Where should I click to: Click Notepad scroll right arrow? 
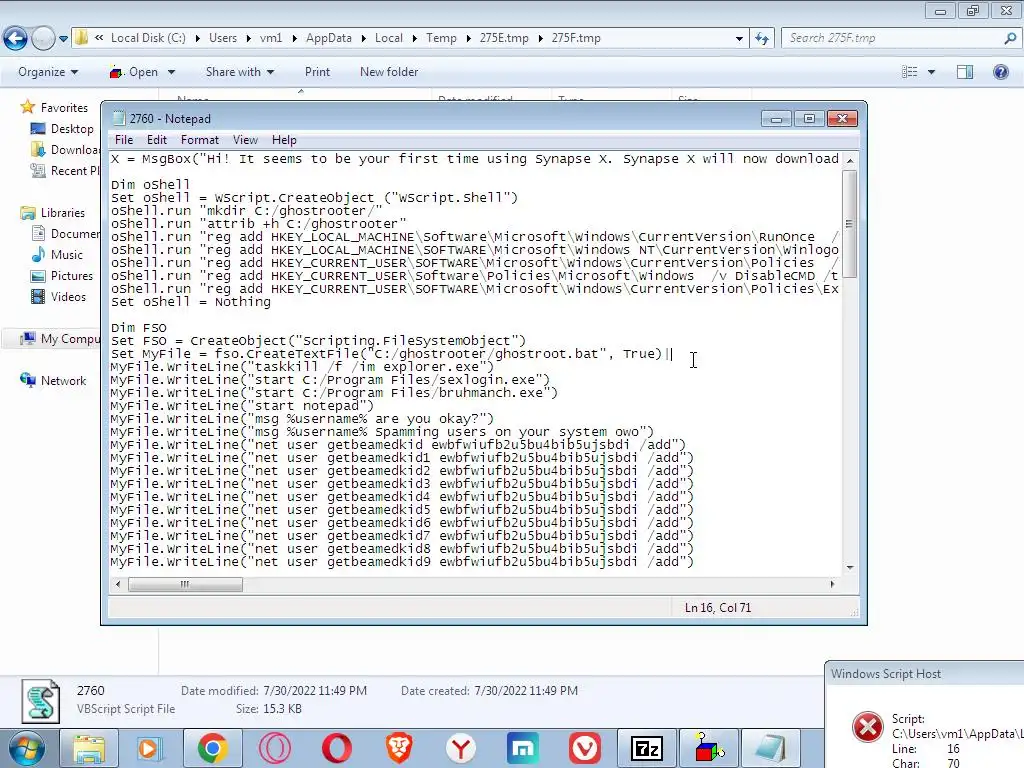pyautogui.click(x=832, y=584)
